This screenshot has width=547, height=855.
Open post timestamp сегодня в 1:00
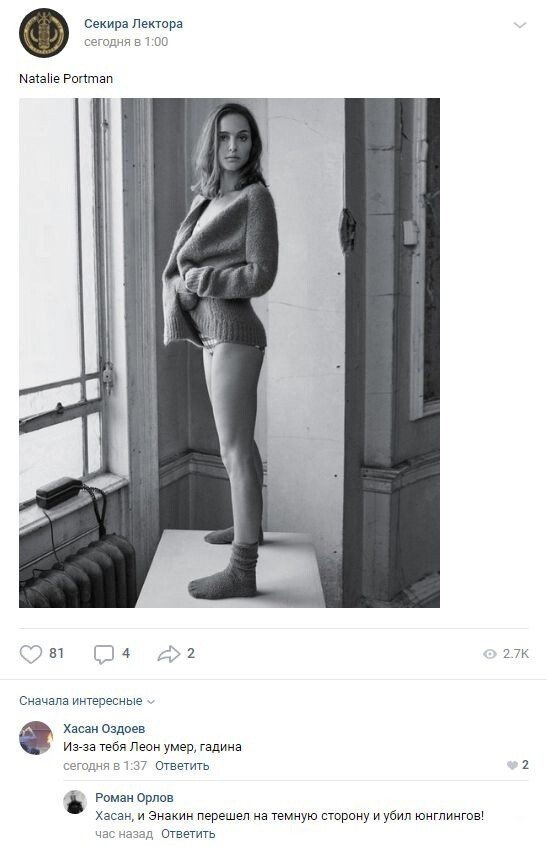tap(126, 42)
